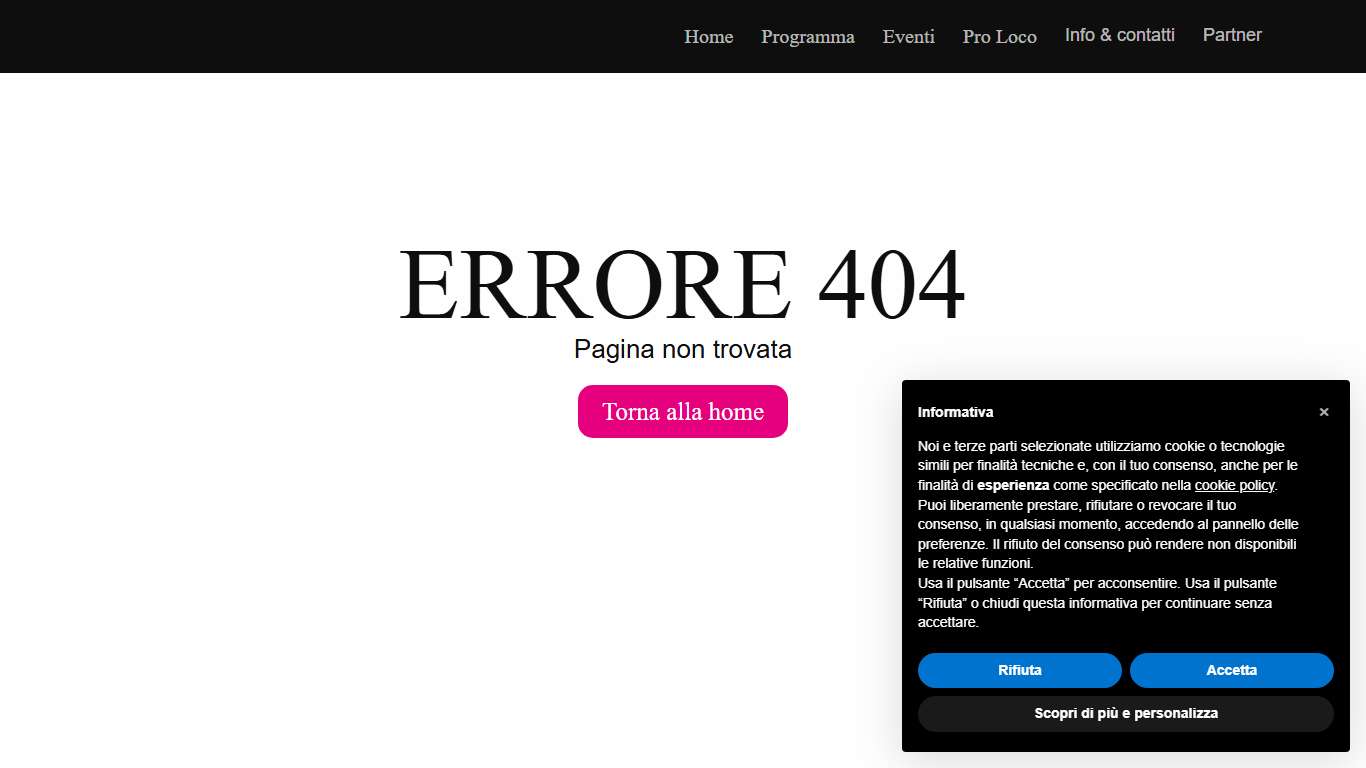Click the Informativa banner title
The height and width of the screenshot is (768, 1366).
point(955,412)
